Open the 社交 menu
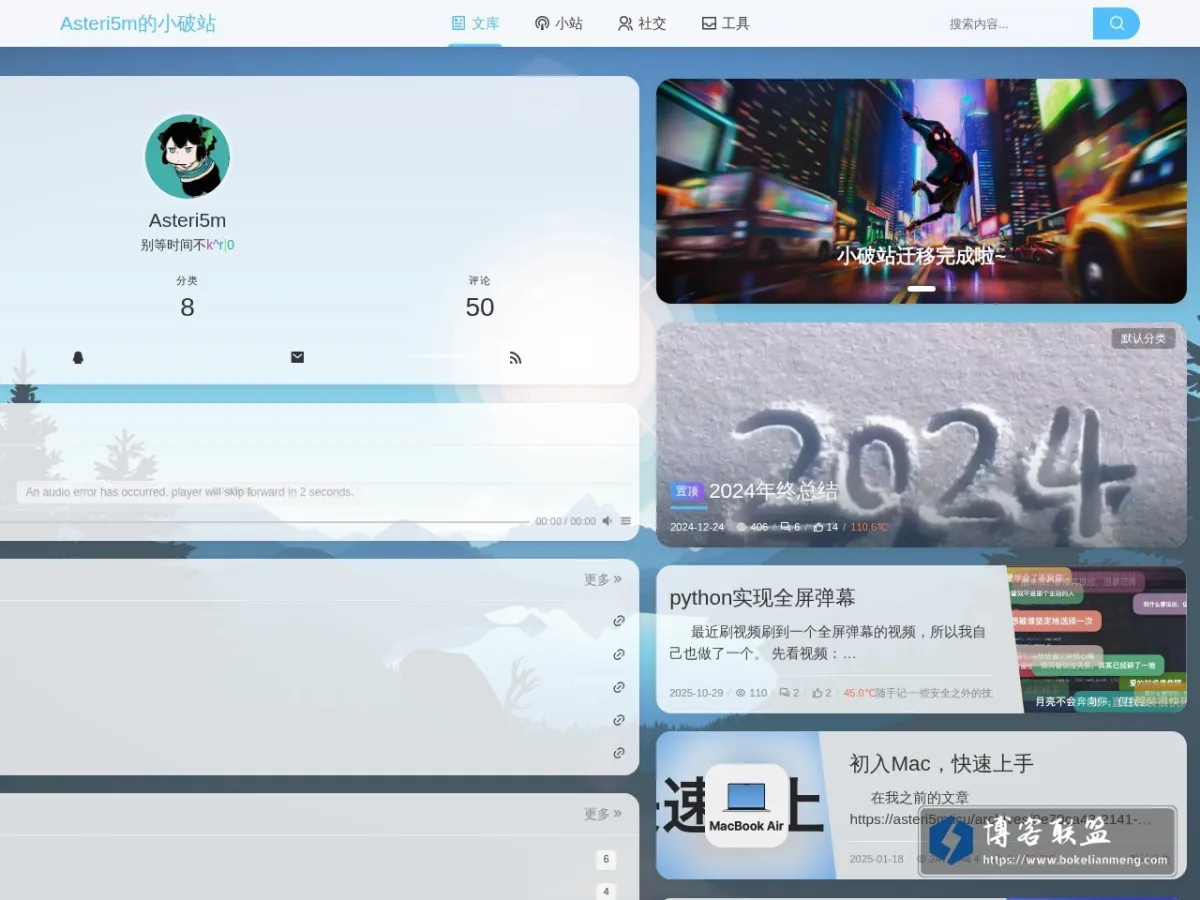Screen dimensions: 1200x900 click(x=641, y=23)
